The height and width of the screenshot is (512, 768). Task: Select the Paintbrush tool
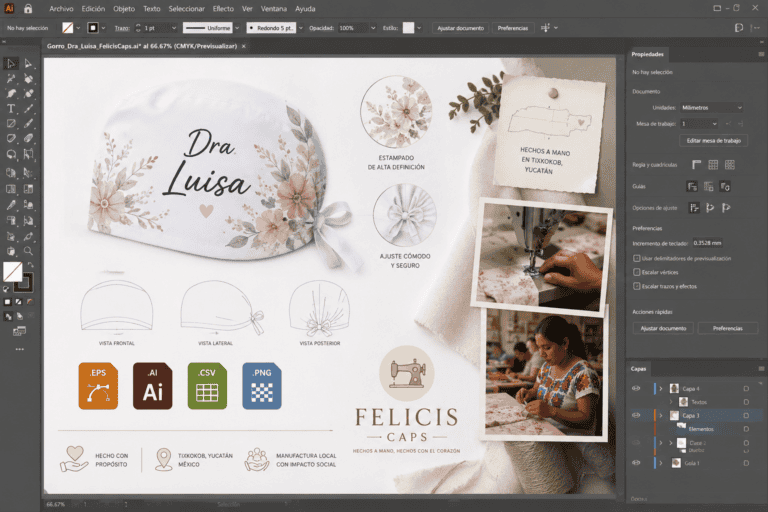[x=28, y=124]
